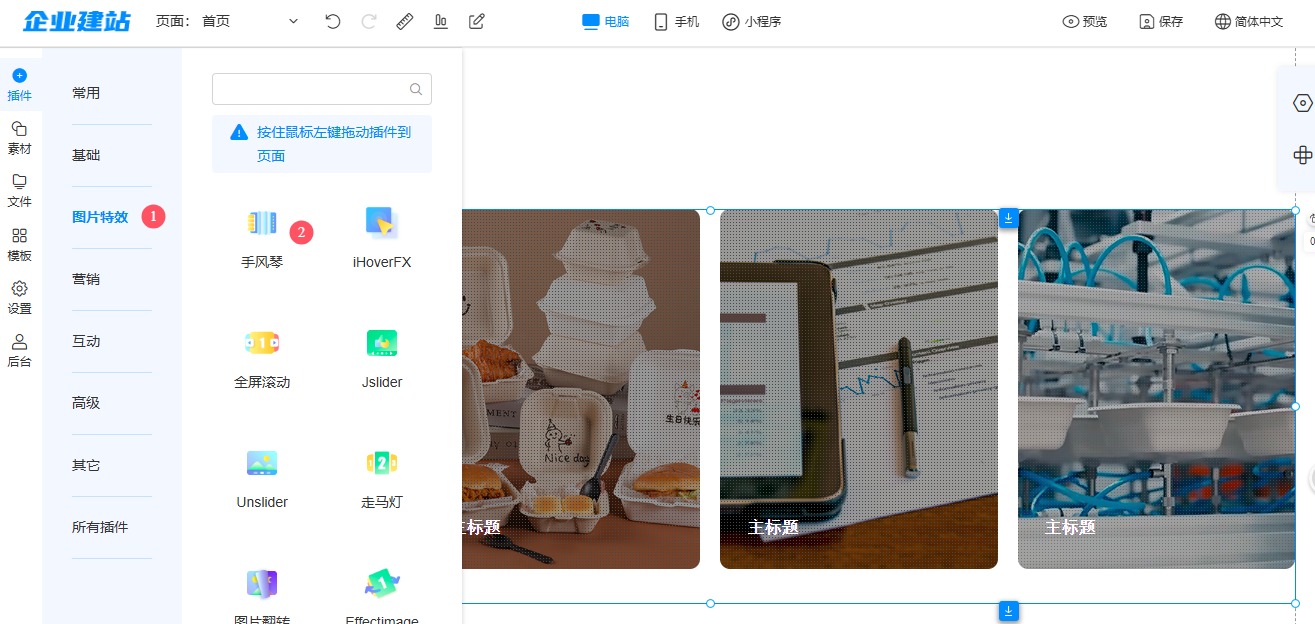Toggle the ruler tool icon
The height and width of the screenshot is (624, 1315).
pyautogui.click(x=405, y=21)
